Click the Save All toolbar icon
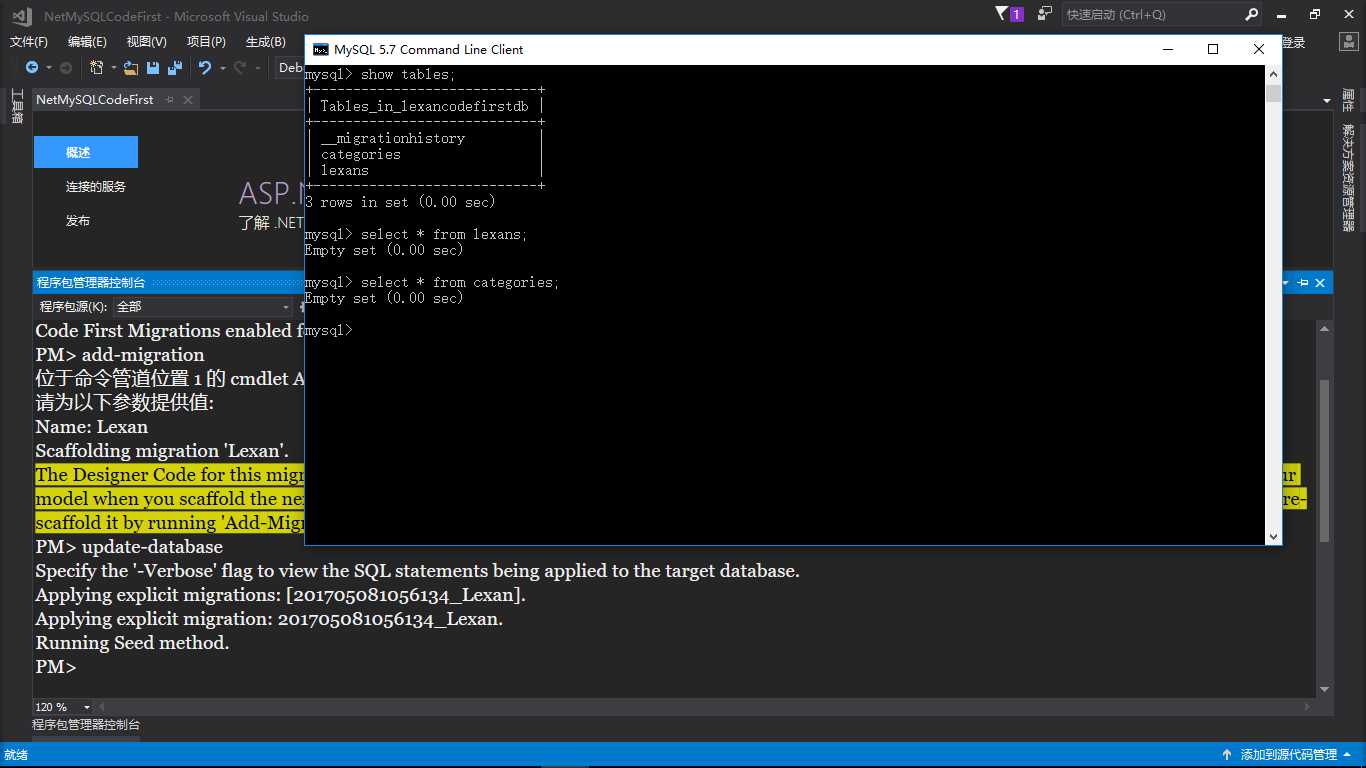Image resolution: width=1366 pixels, height=768 pixels. 175,68
